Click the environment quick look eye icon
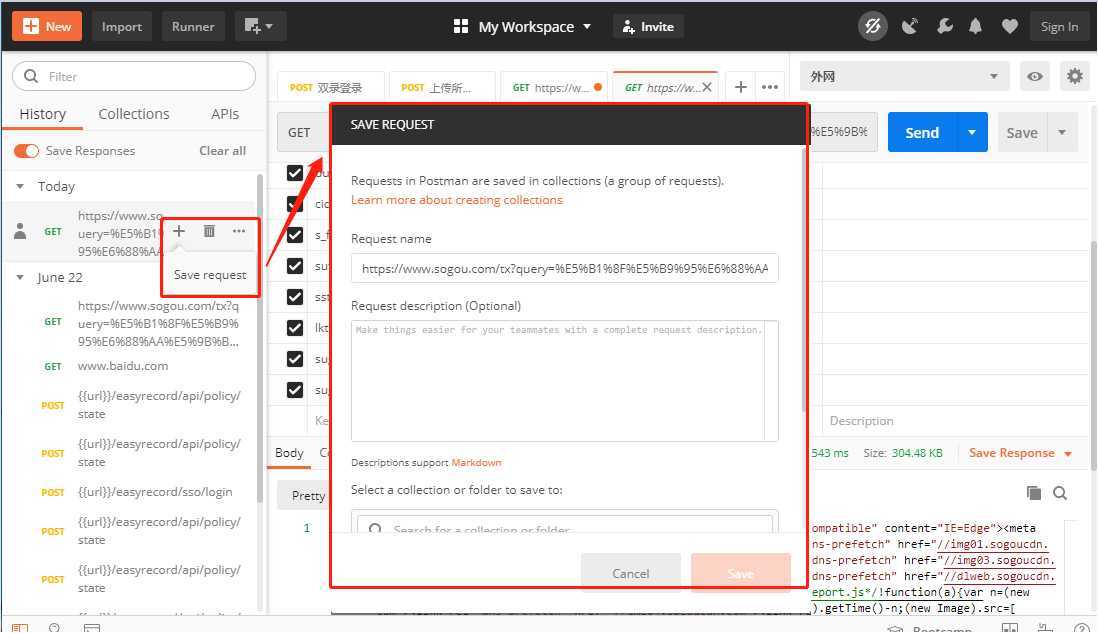The width and height of the screenshot is (1098, 633). (1035, 77)
